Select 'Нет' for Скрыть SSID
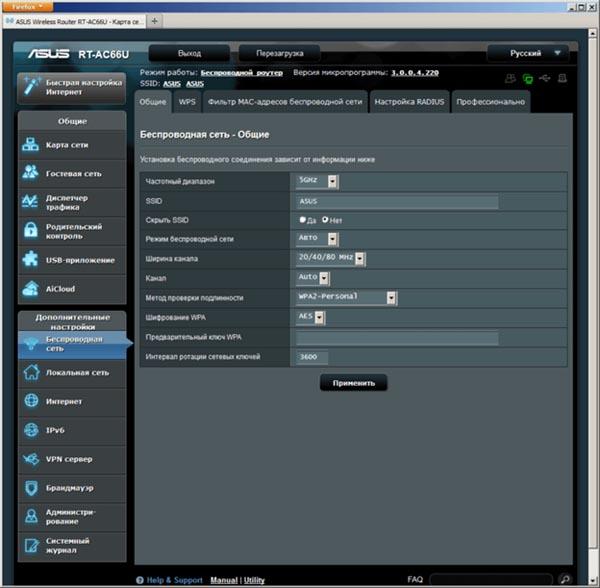This screenshot has height=588, width=600. [x=325, y=220]
